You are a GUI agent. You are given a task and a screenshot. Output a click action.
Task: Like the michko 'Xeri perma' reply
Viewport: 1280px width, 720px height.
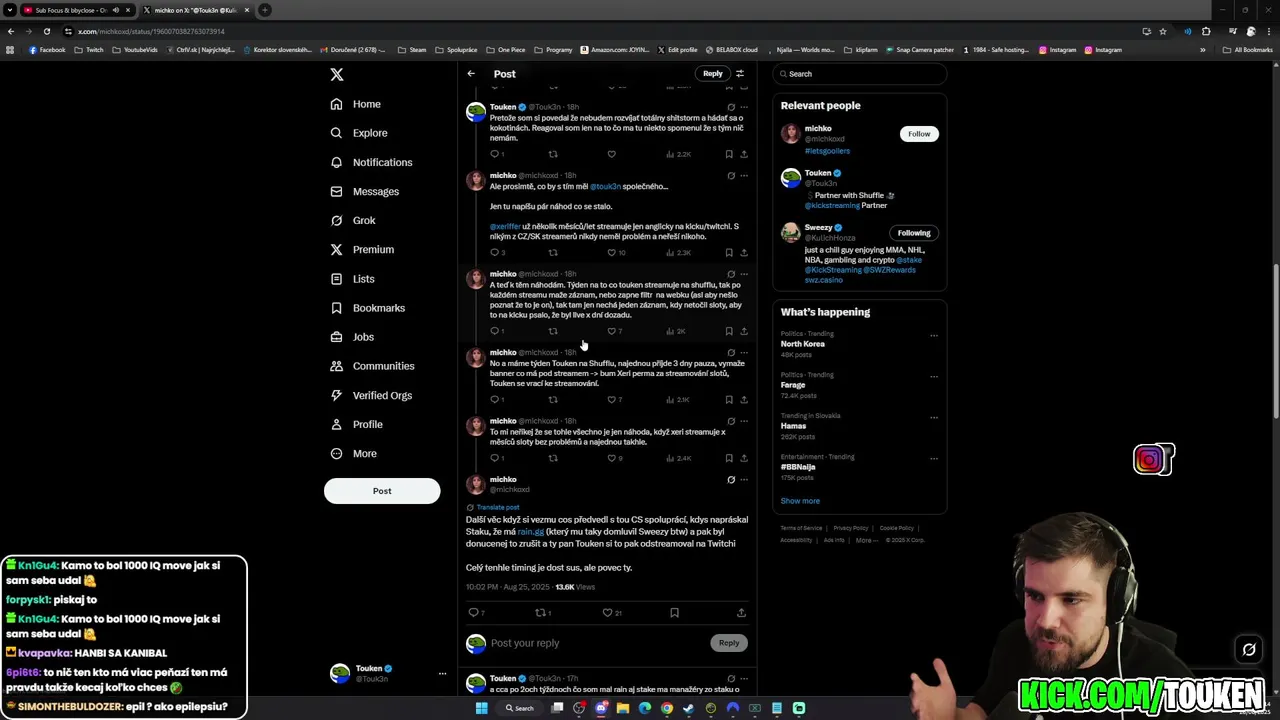(x=612, y=400)
